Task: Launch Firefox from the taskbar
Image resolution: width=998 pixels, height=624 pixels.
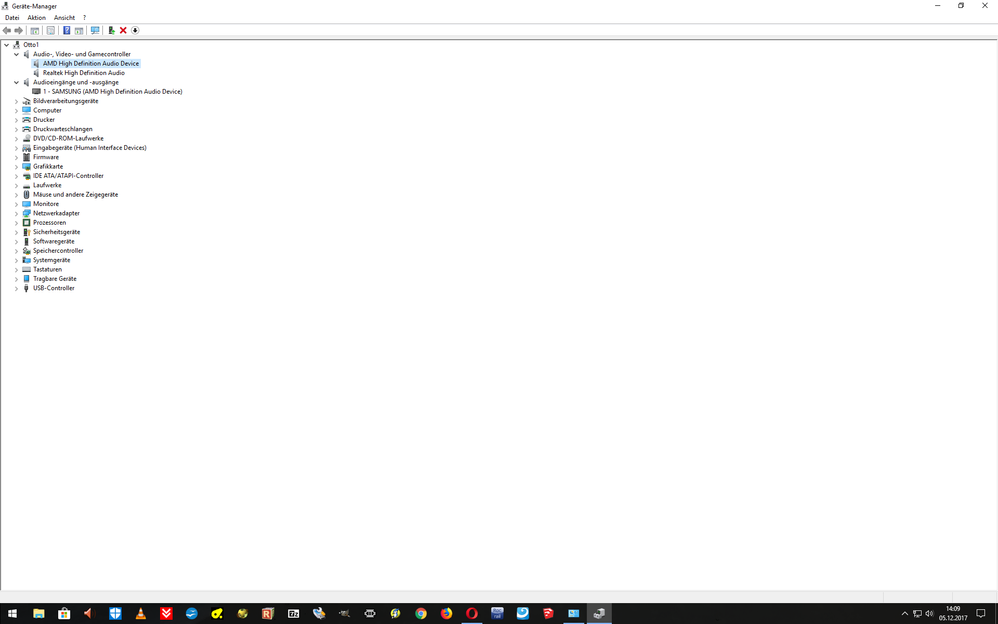Action: [446, 614]
